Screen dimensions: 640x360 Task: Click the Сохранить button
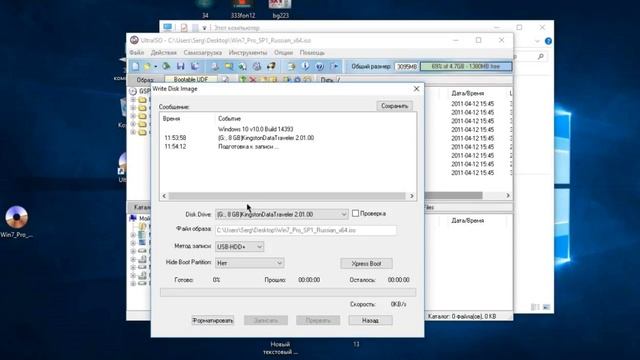coord(394,106)
